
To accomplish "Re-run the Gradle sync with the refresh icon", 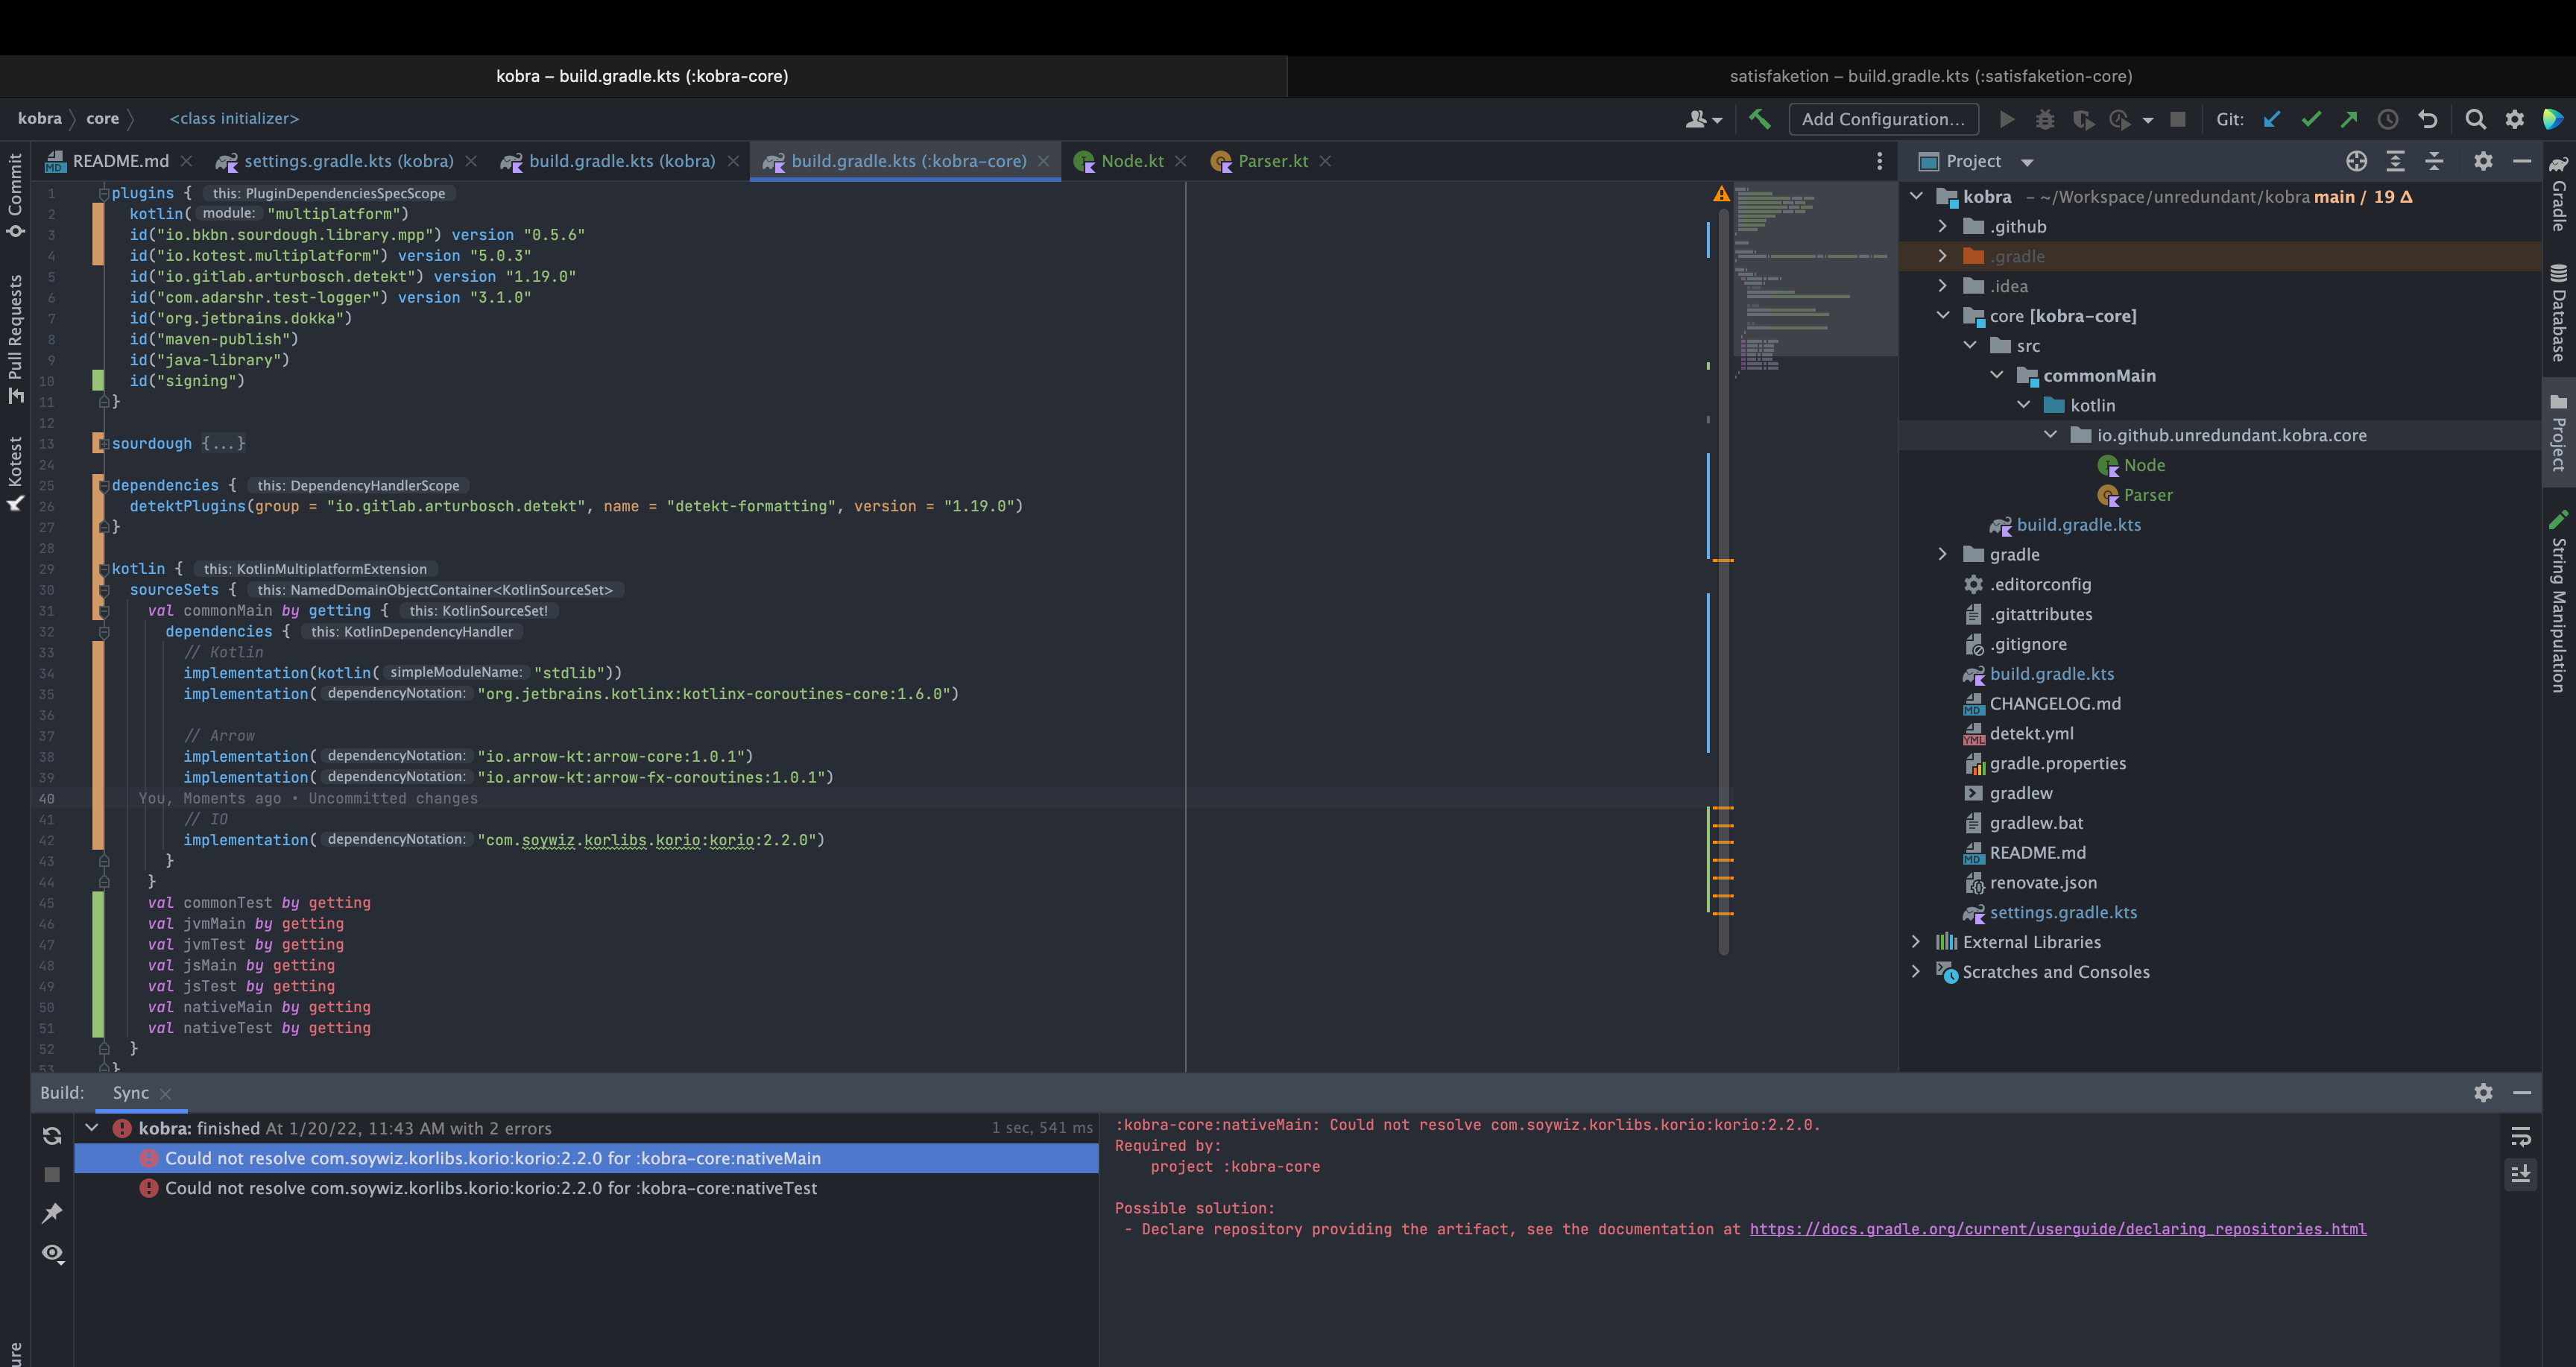I will pos(51,1135).
